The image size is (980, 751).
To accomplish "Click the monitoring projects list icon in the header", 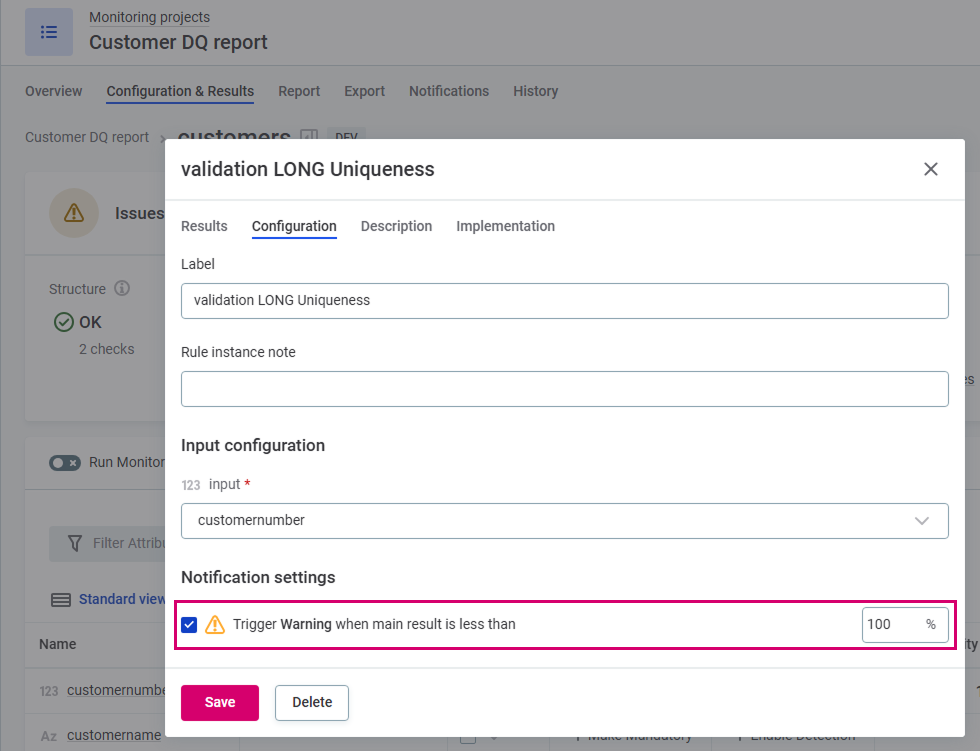I will pyautogui.click(x=48, y=31).
